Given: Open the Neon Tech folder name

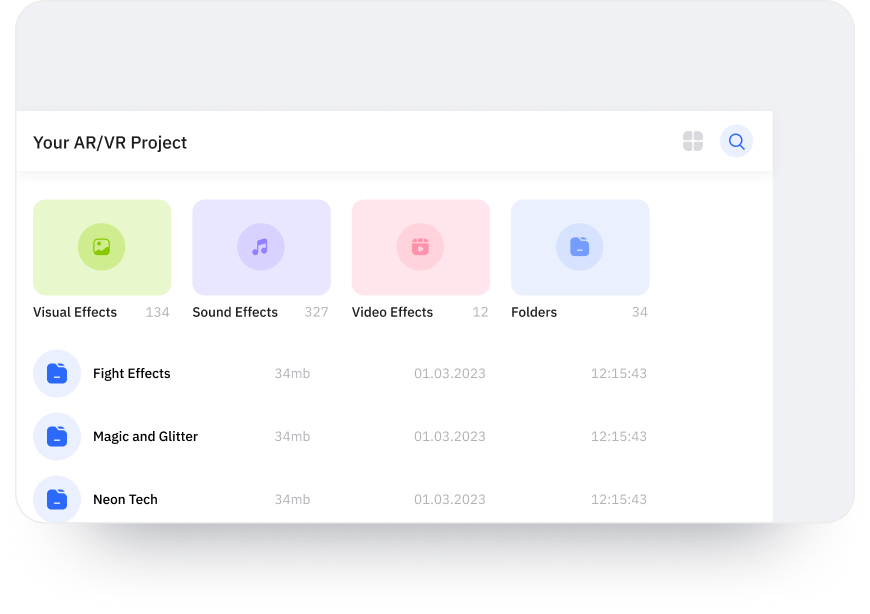Looking at the screenshot, I should click(x=125, y=499).
